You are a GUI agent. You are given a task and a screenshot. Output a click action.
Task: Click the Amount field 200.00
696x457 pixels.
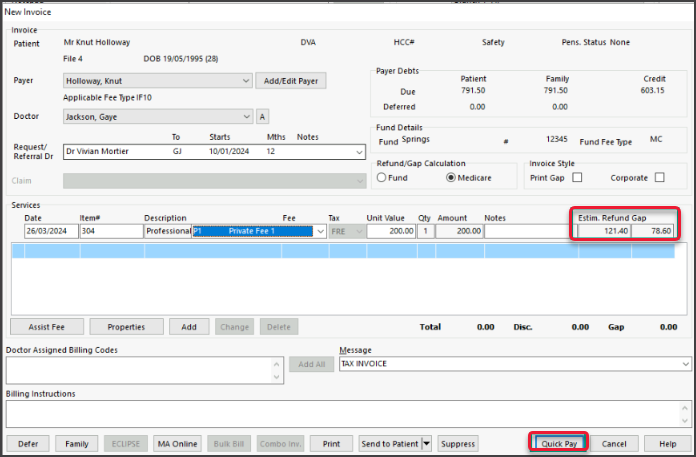[x=459, y=231]
